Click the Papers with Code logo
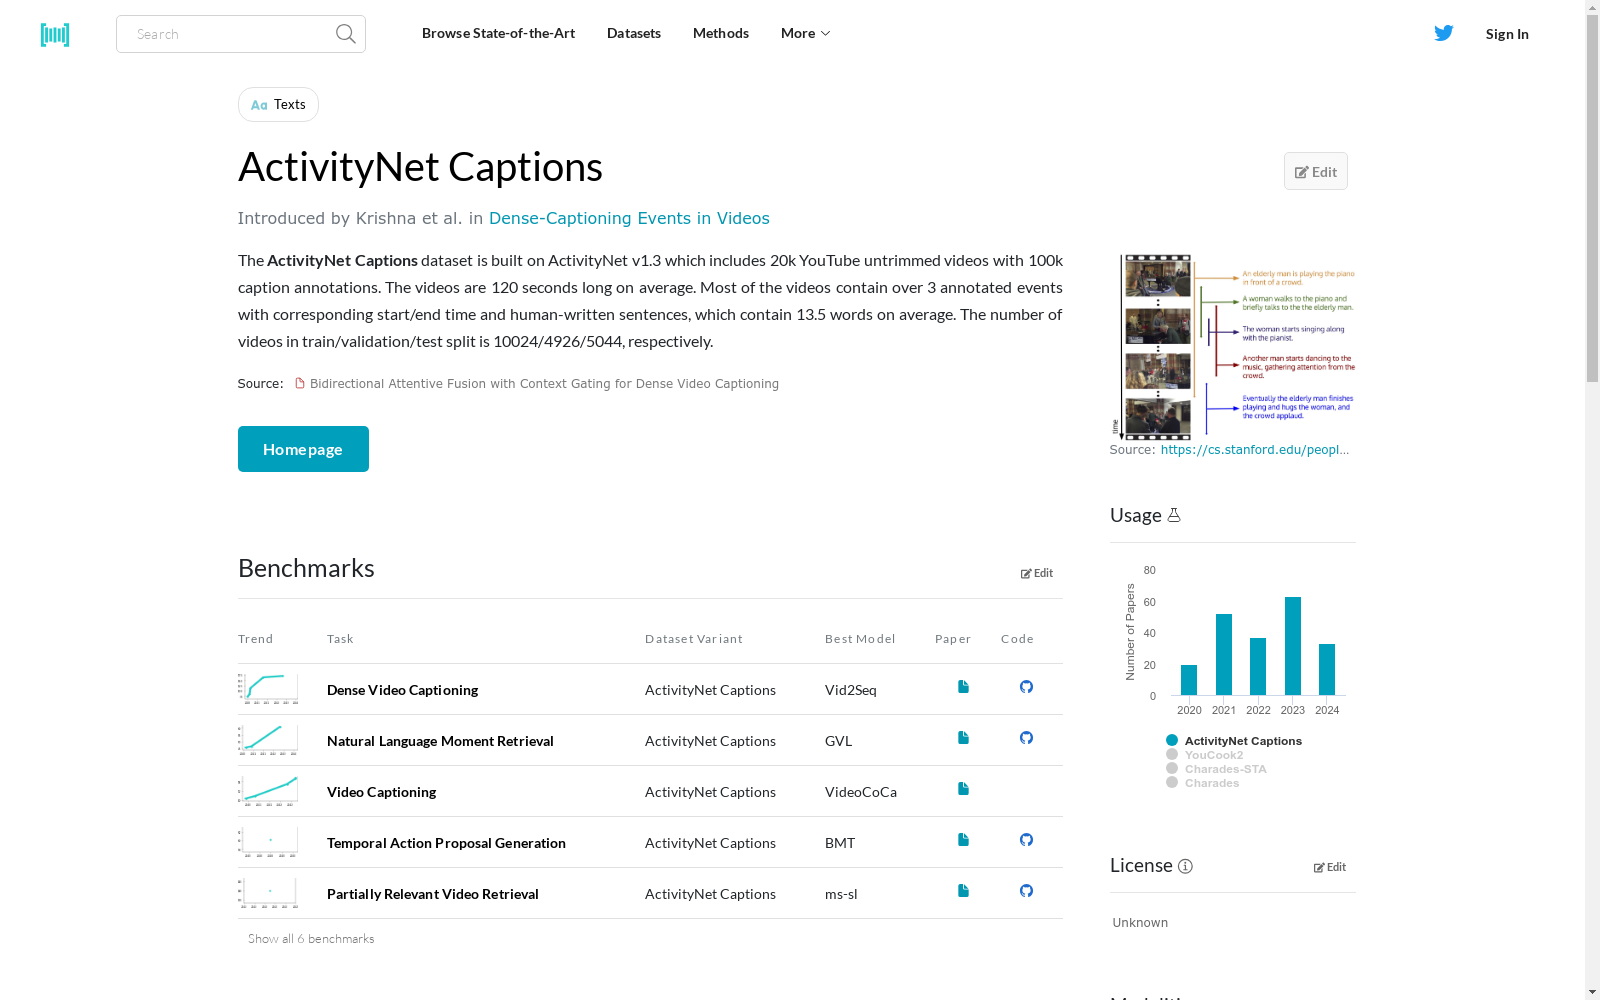 click(x=55, y=35)
